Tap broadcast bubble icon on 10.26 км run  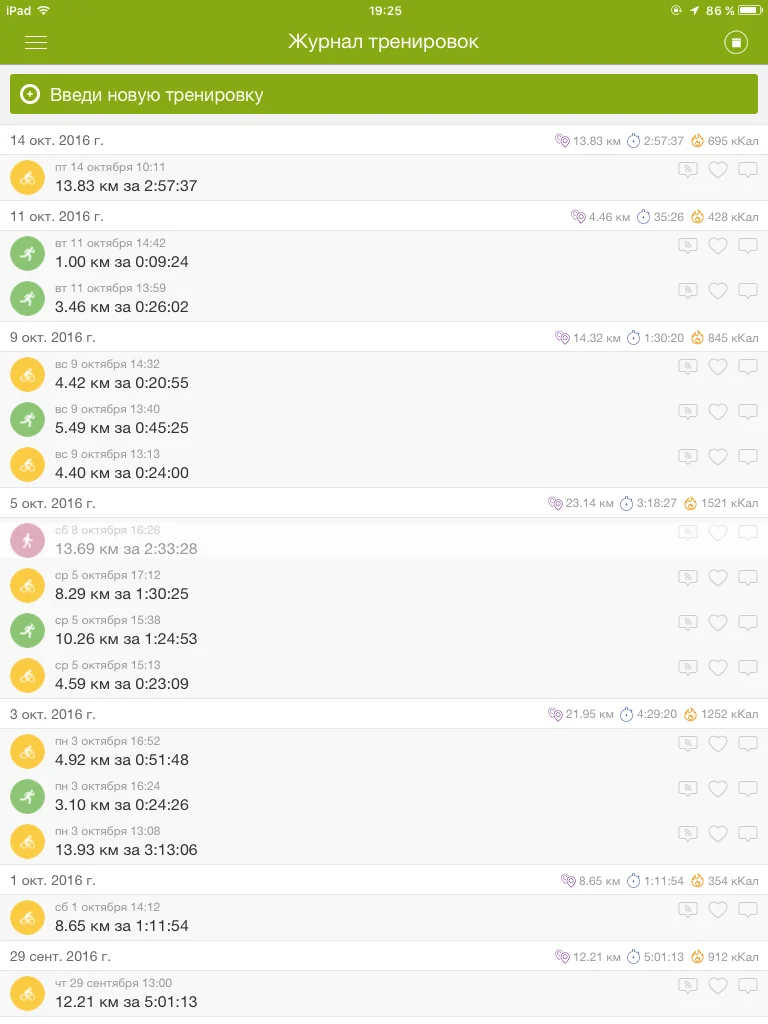tap(687, 623)
